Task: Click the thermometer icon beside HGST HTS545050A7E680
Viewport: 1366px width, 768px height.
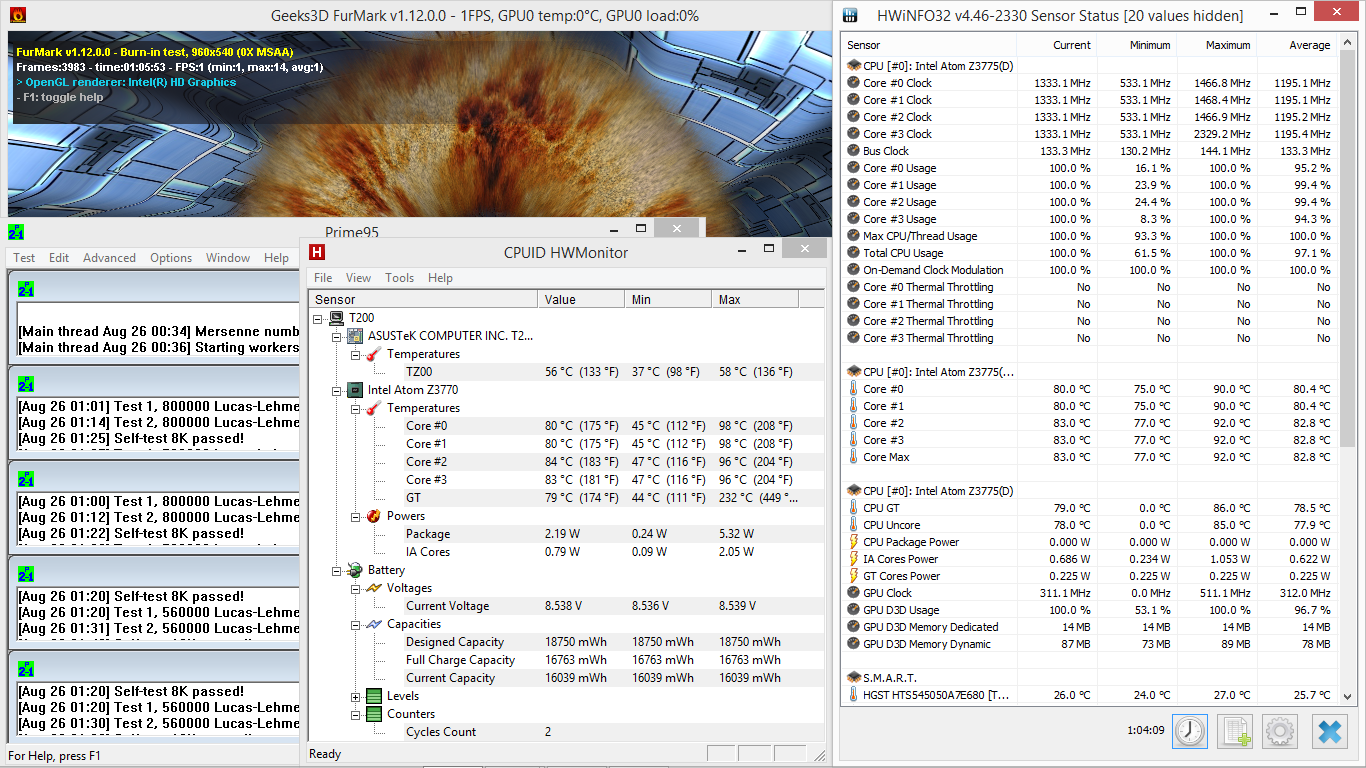Action: 854,694
